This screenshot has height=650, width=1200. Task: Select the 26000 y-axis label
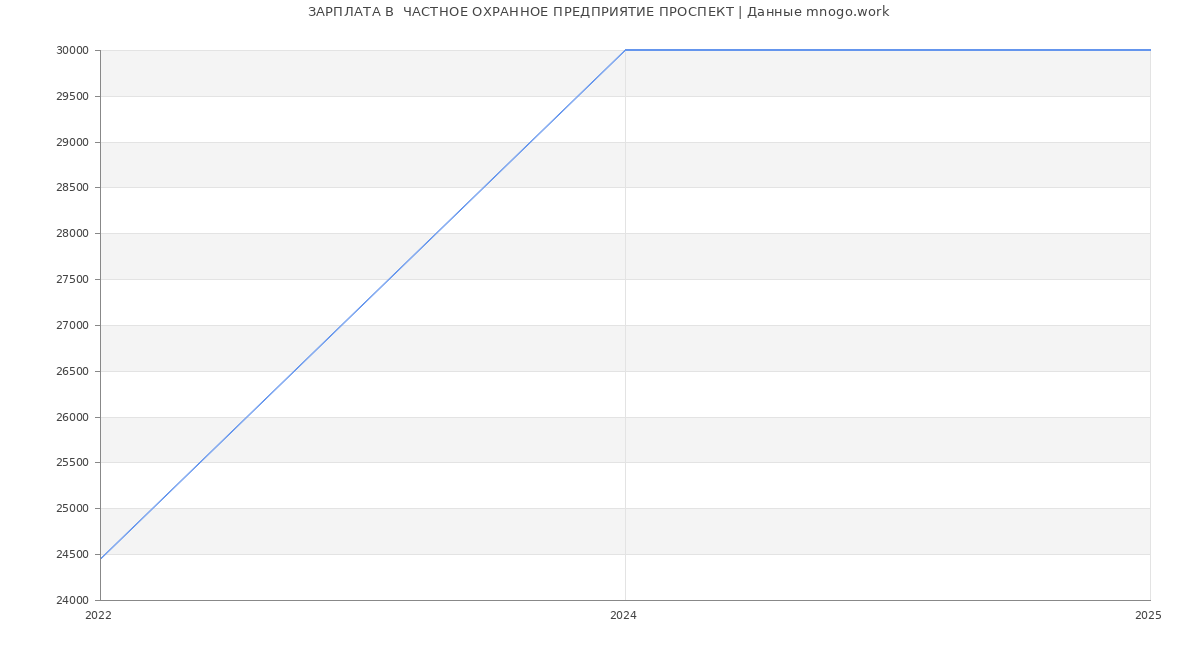(x=72, y=418)
